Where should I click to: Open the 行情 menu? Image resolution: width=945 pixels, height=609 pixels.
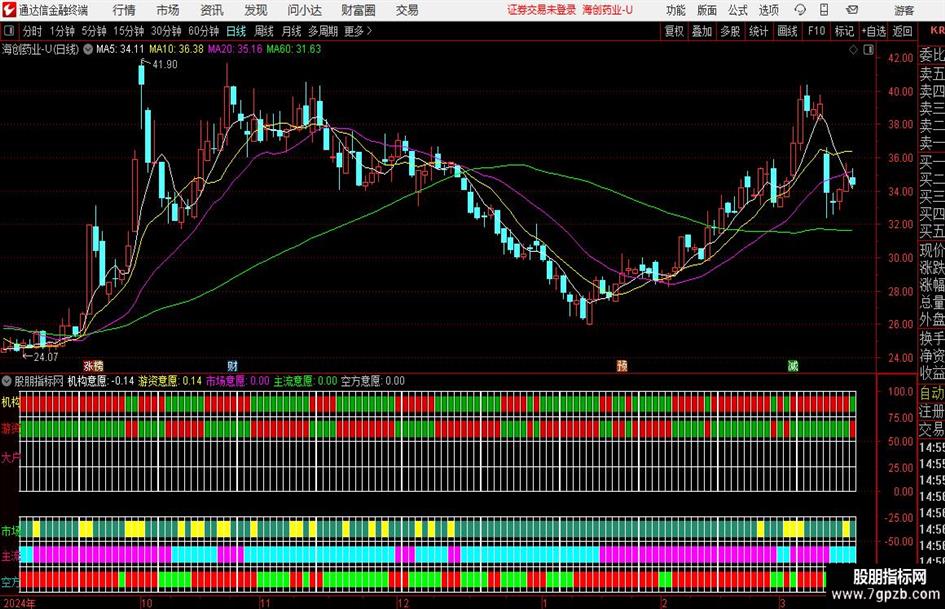(124, 10)
